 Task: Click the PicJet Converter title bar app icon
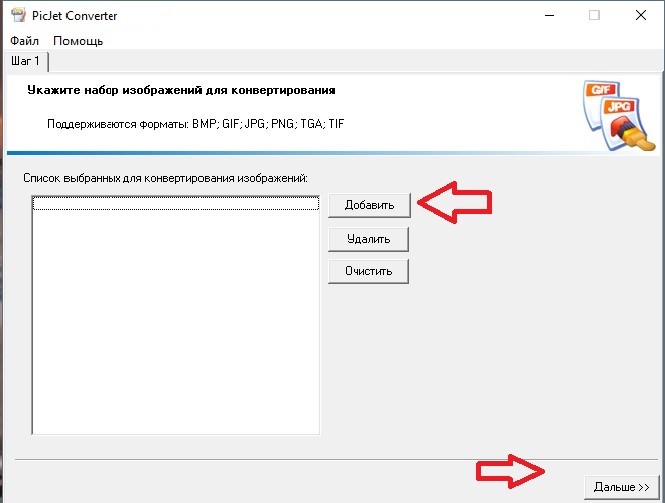(17, 15)
